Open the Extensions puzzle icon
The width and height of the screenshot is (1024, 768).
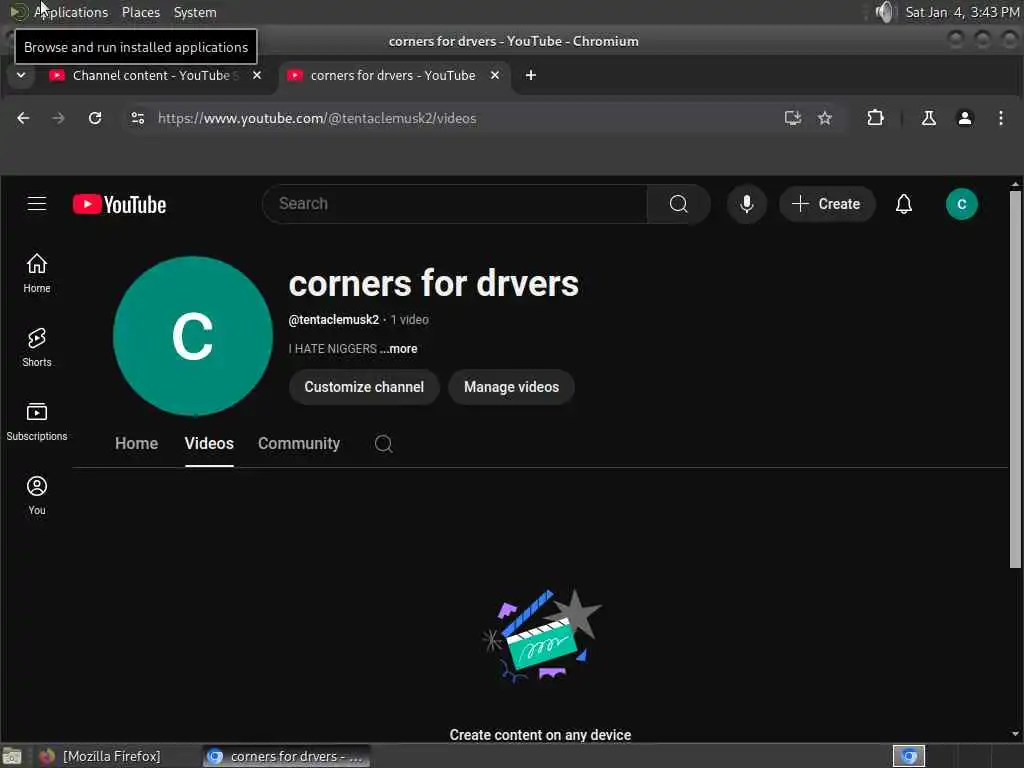(x=875, y=118)
